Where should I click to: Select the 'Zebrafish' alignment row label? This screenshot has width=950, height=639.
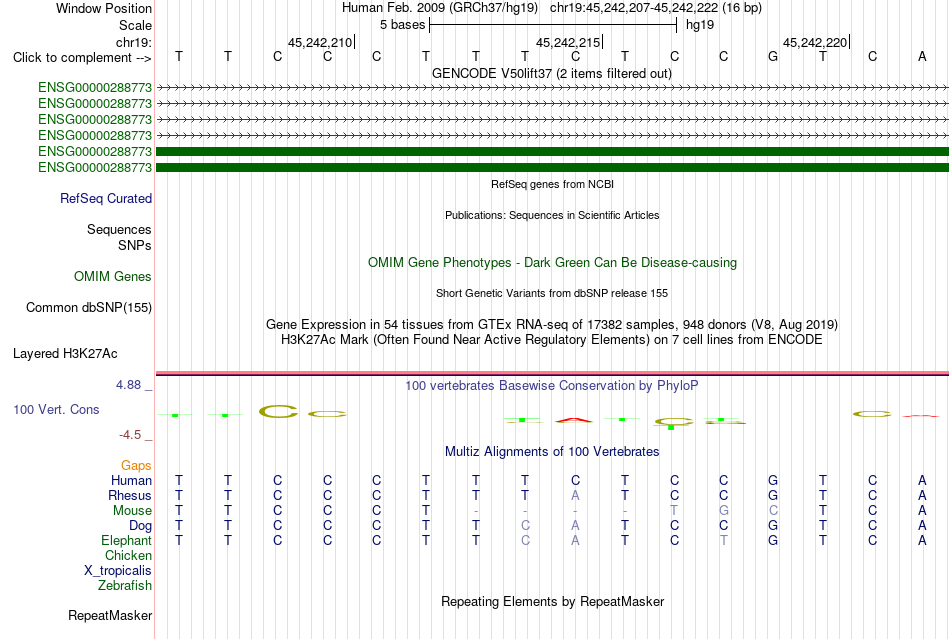[x=125, y=586]
